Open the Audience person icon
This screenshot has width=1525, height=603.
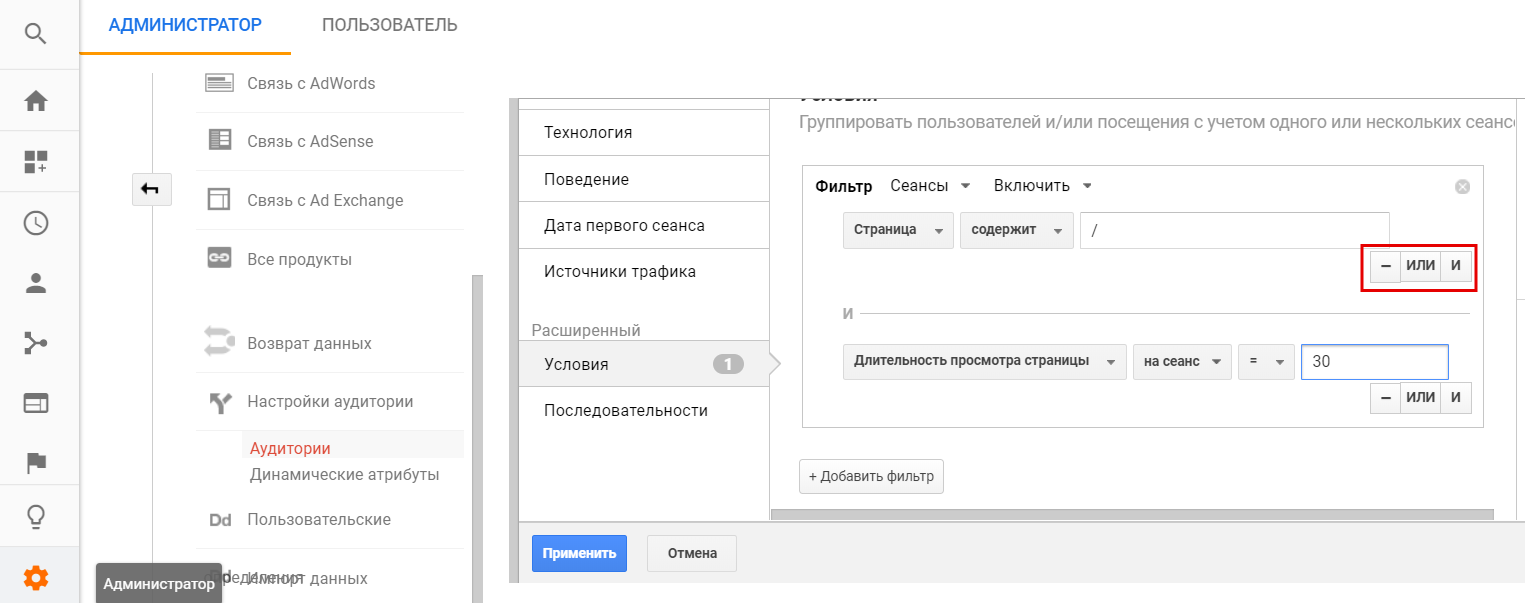[36, 283]
